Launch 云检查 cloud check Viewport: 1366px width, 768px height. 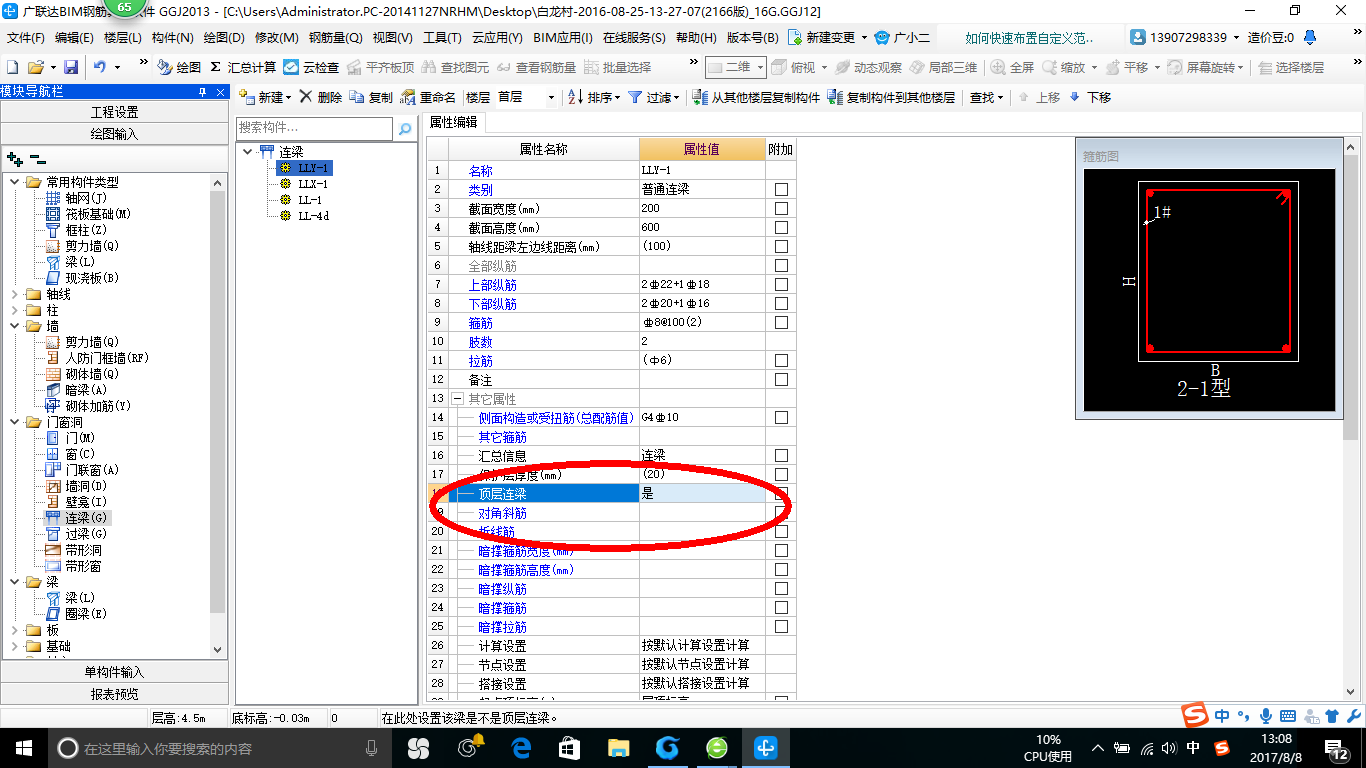[x=311, y=67]
